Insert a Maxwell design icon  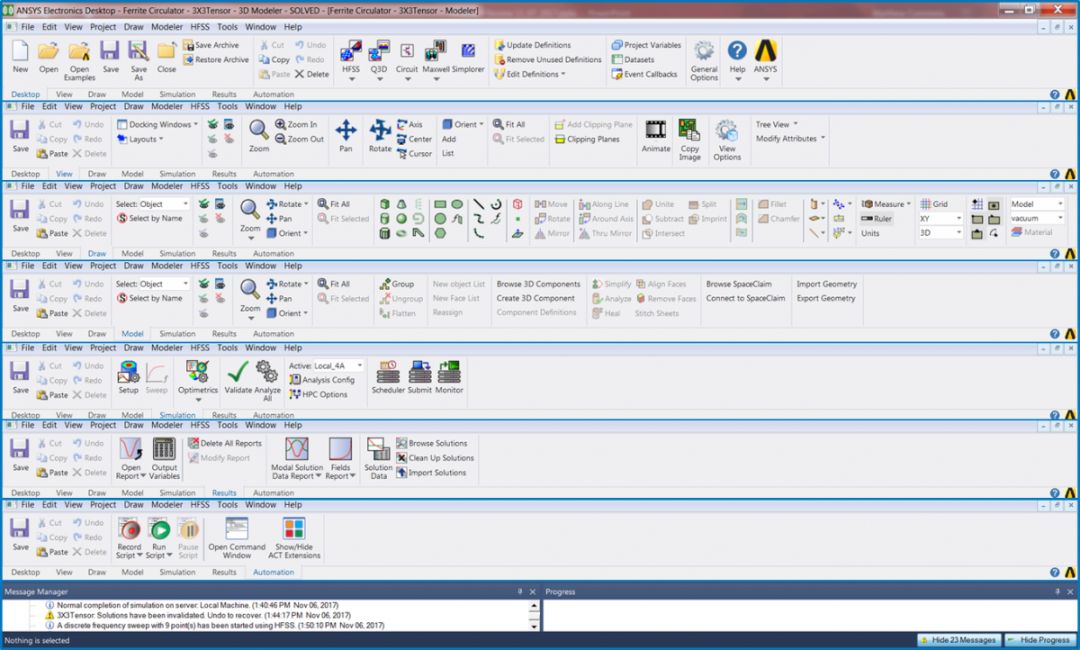[x=435, y=52]
